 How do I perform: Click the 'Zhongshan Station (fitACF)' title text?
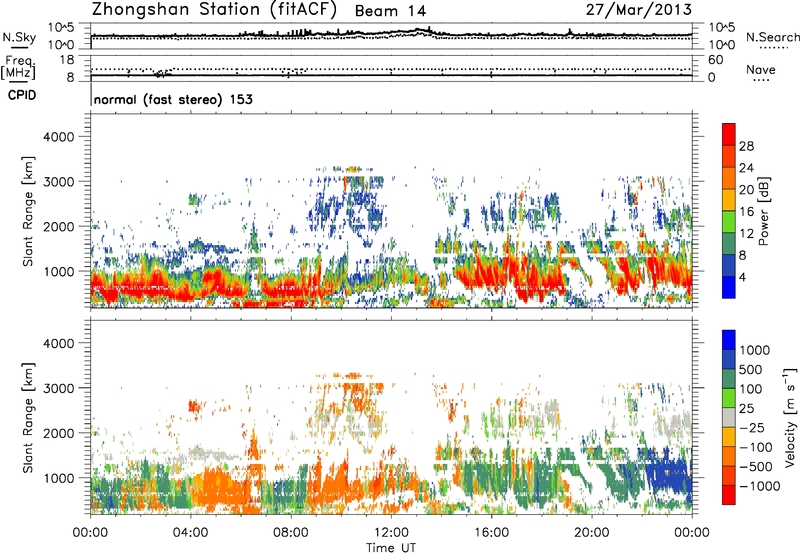[x=214, y=10]
